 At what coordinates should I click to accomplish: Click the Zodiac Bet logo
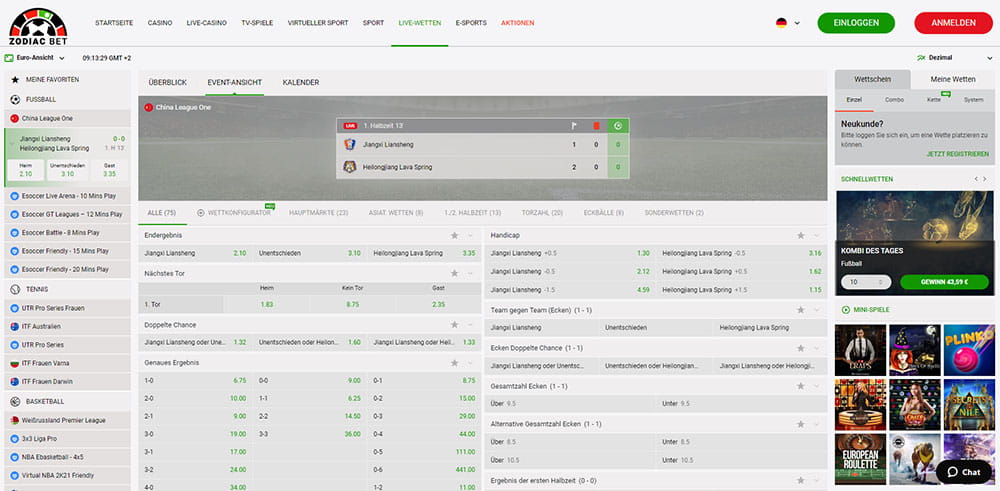point(38,26)
